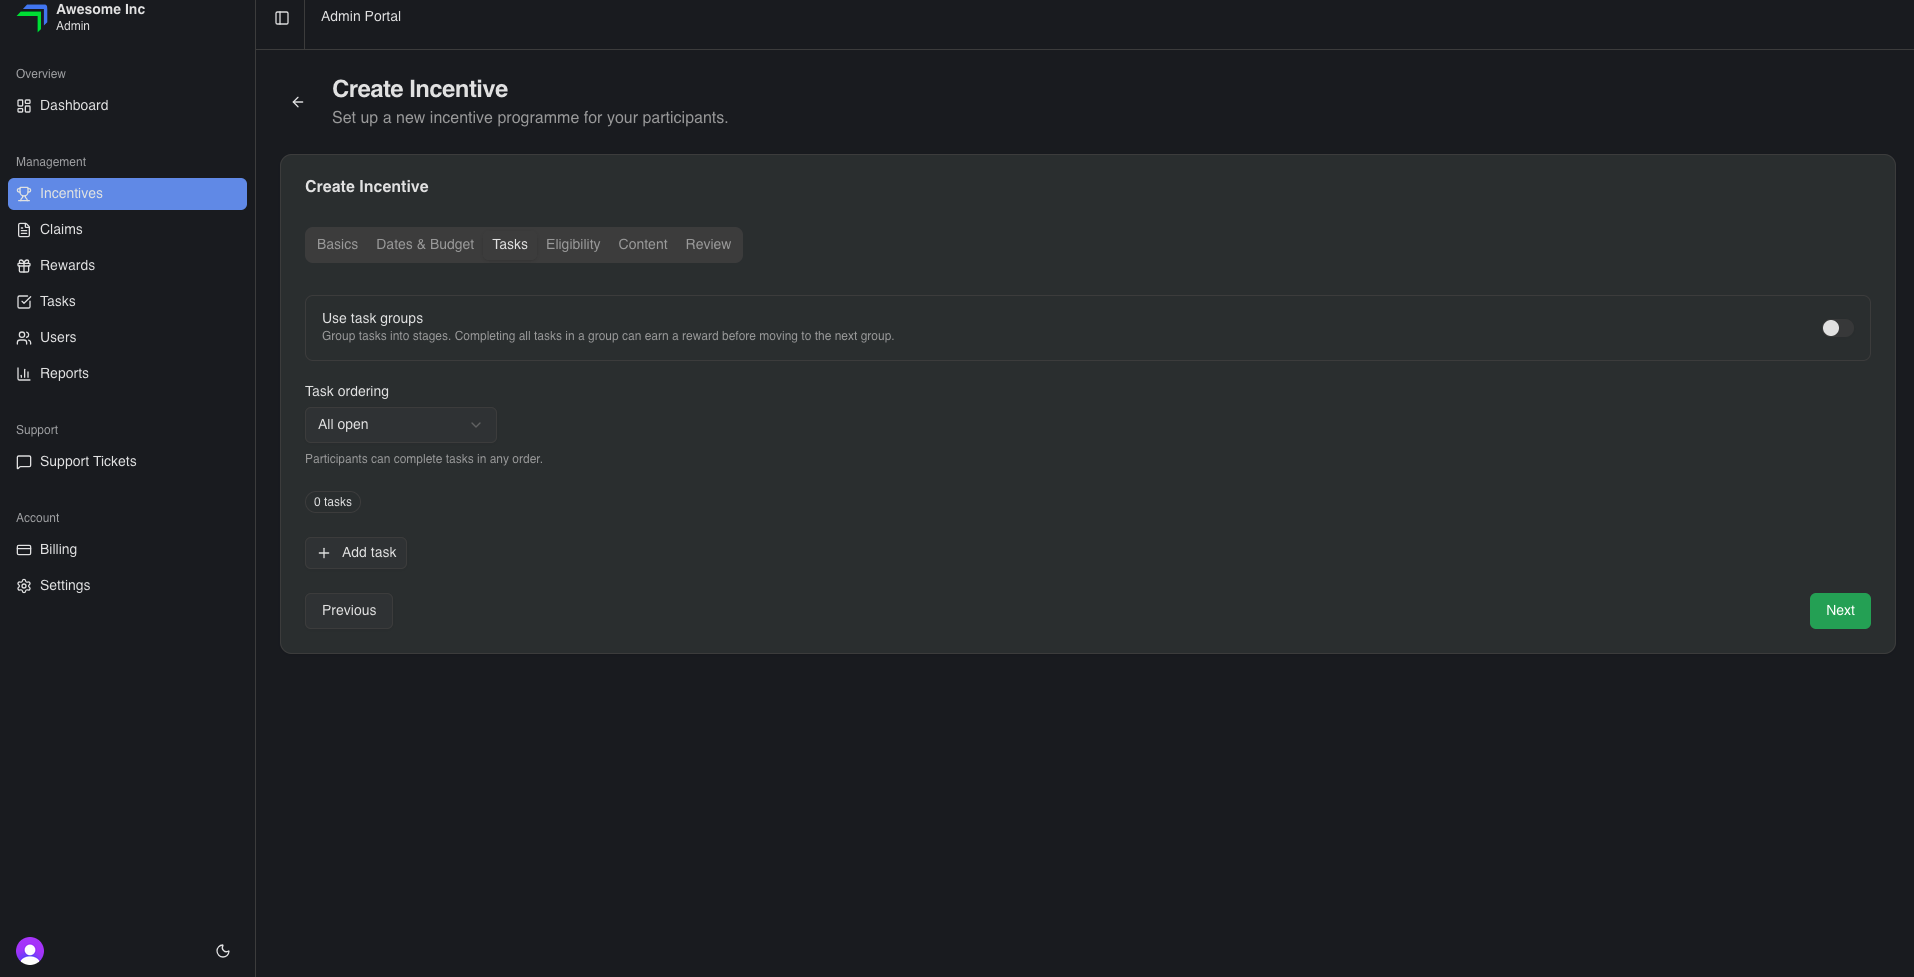Viewport: 1914px width, 977px height.
Task: Open the Content tab
Action: point(643,245)
